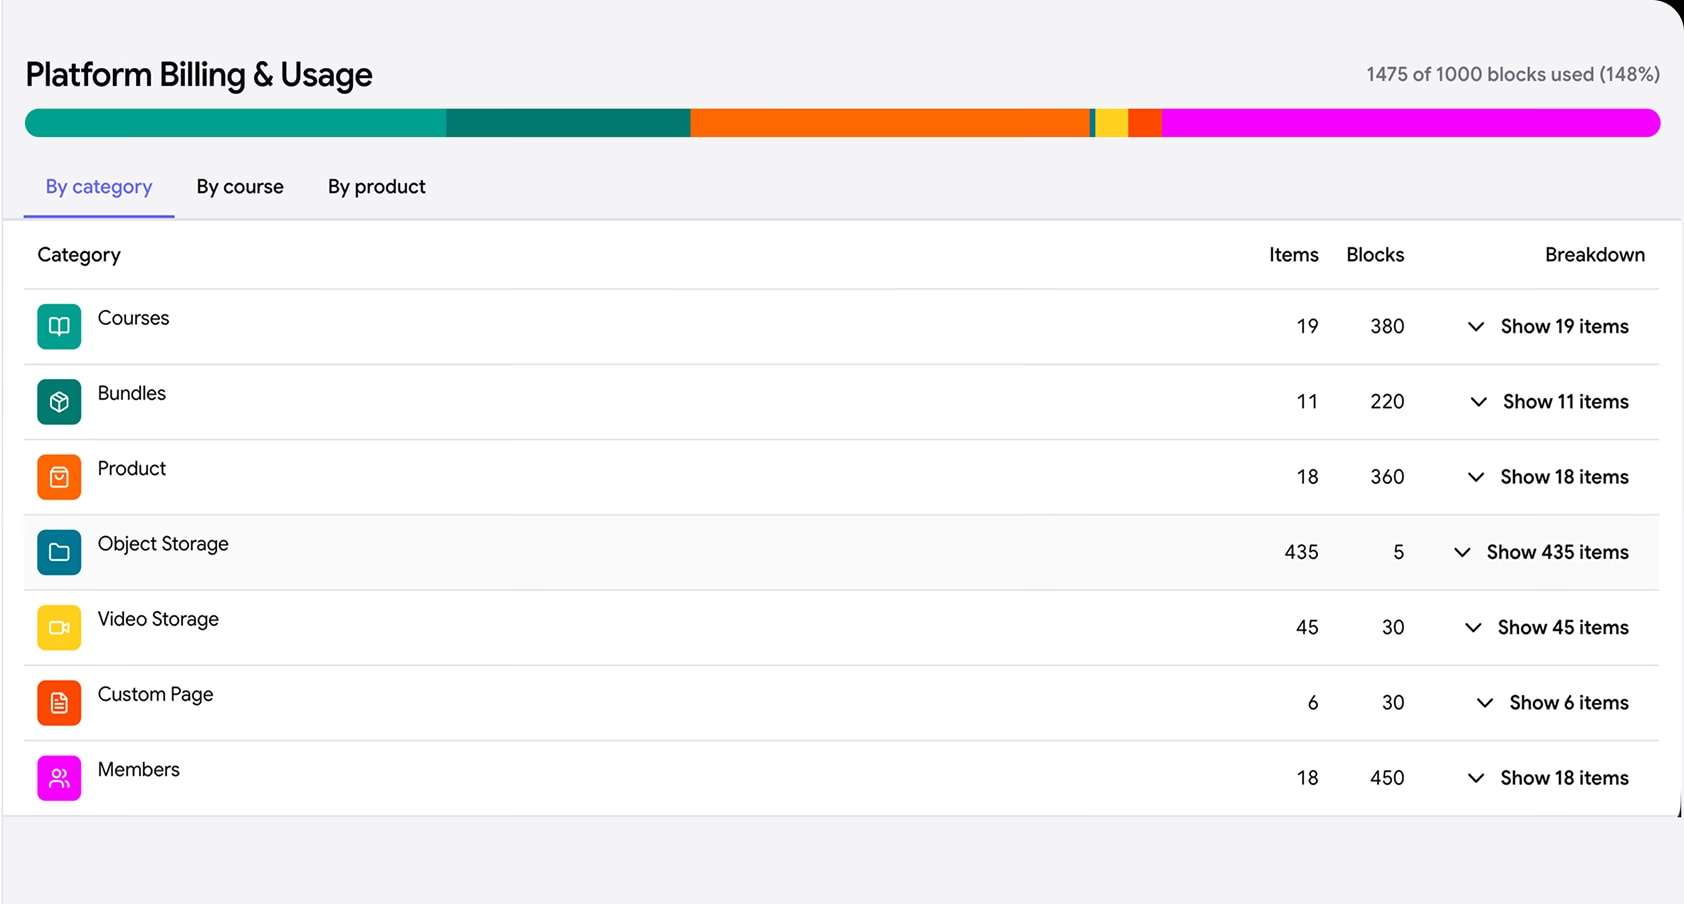Click chevron beside Show 18 items for Members

click(x=1476, y=778)
